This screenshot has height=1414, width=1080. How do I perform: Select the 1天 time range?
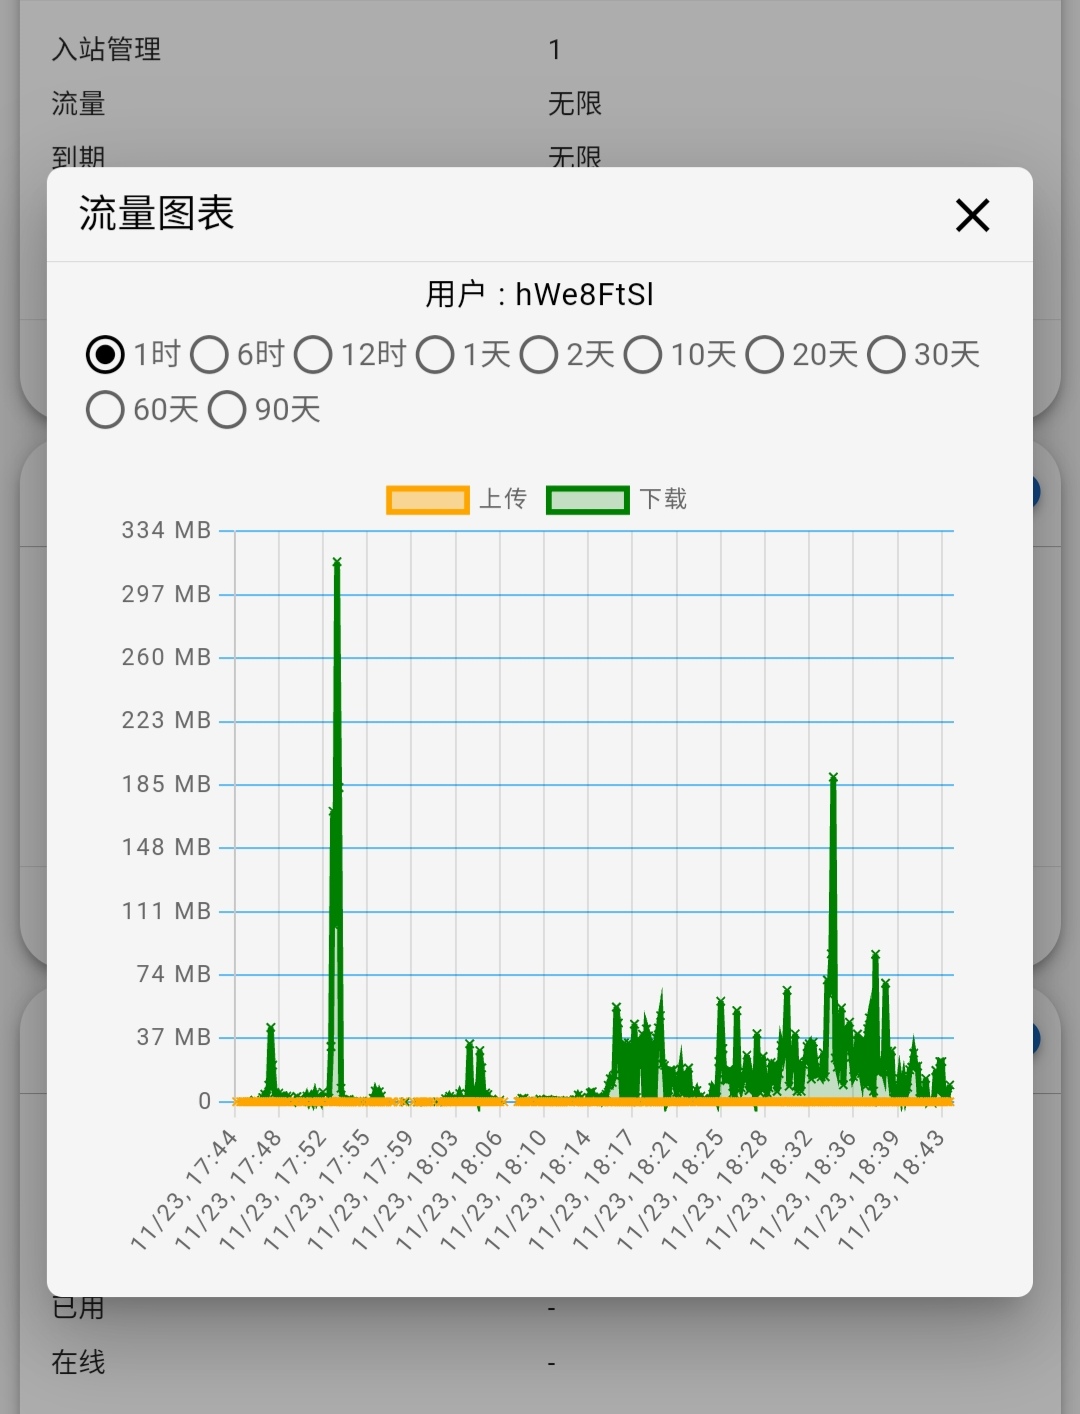(435, 354)
